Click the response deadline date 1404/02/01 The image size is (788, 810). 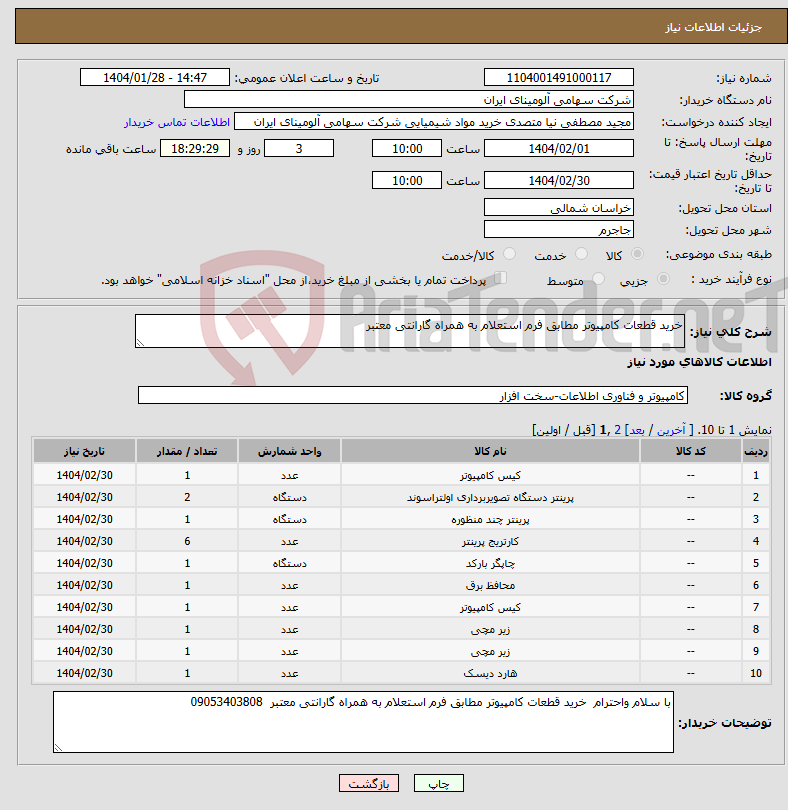pyautogui.click(x=559, y=149)
